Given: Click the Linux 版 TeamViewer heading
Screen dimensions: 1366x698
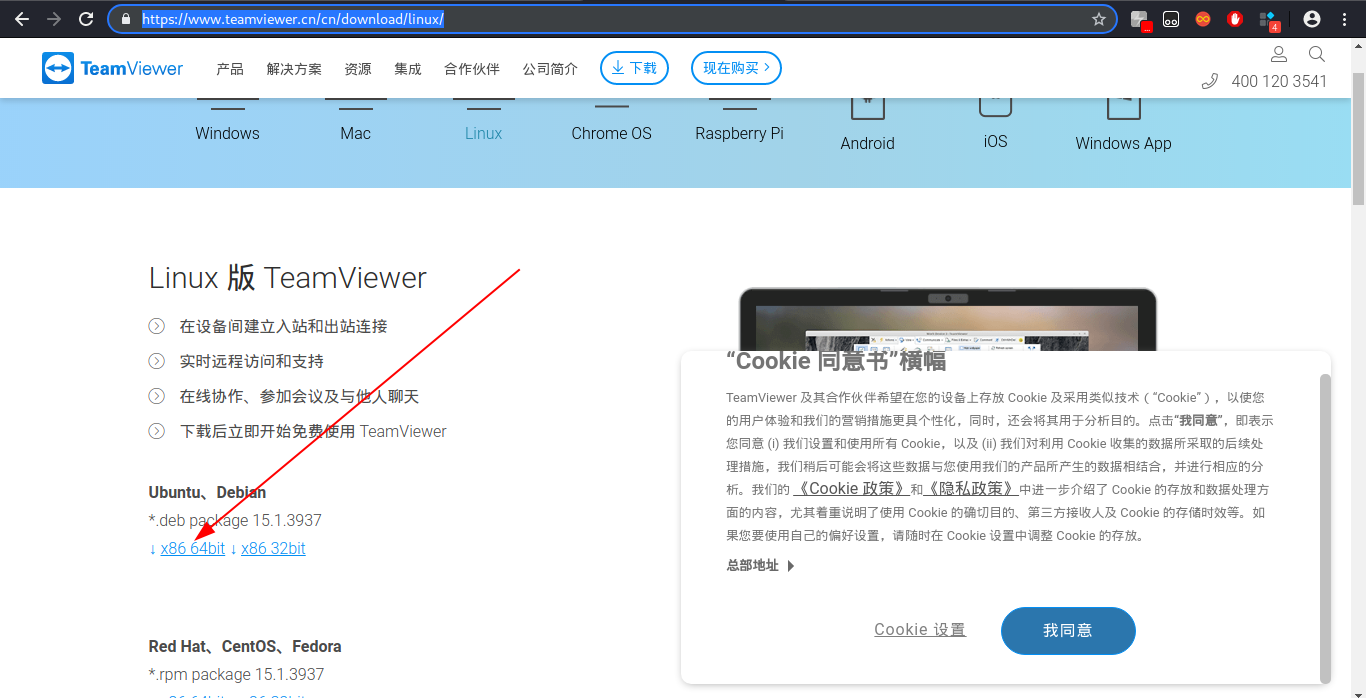Looking at the screenshot, I should (x=288, y=278).
